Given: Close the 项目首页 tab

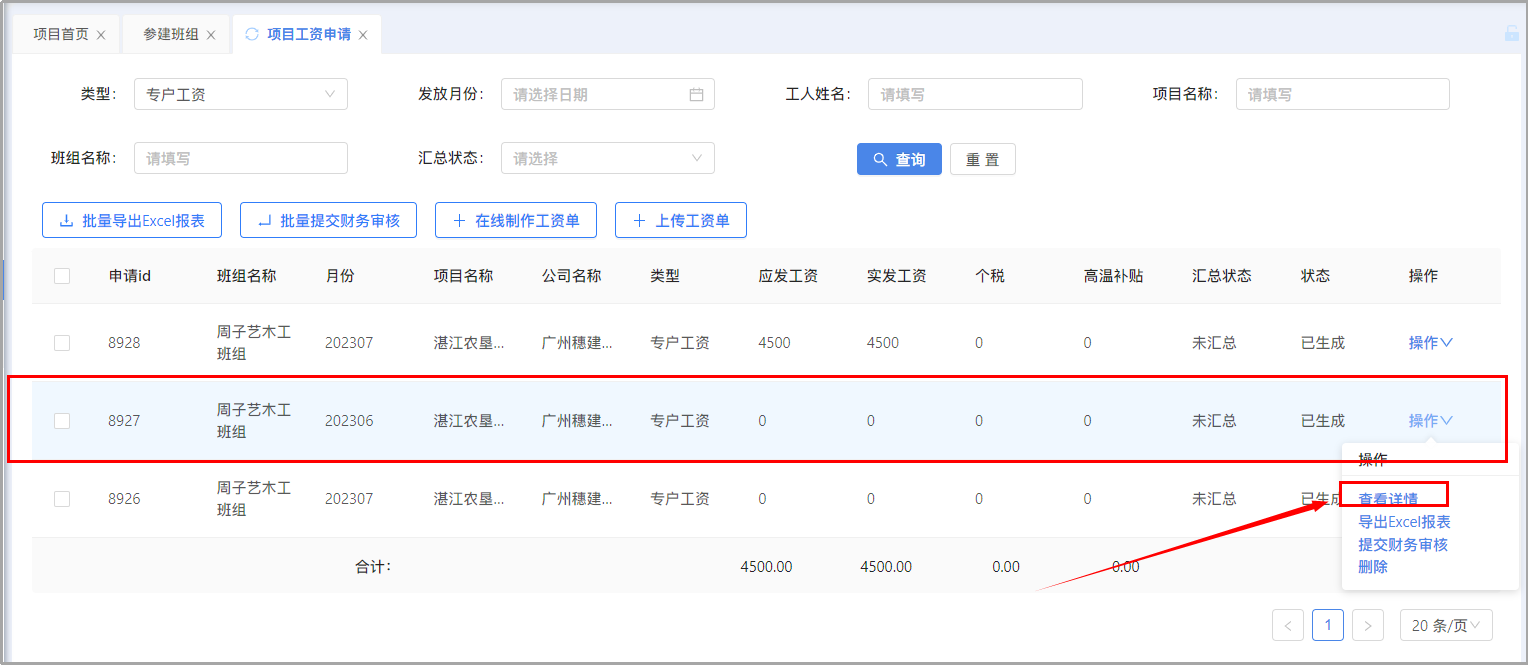Looking at the screenshot, I should coord(101,35).
